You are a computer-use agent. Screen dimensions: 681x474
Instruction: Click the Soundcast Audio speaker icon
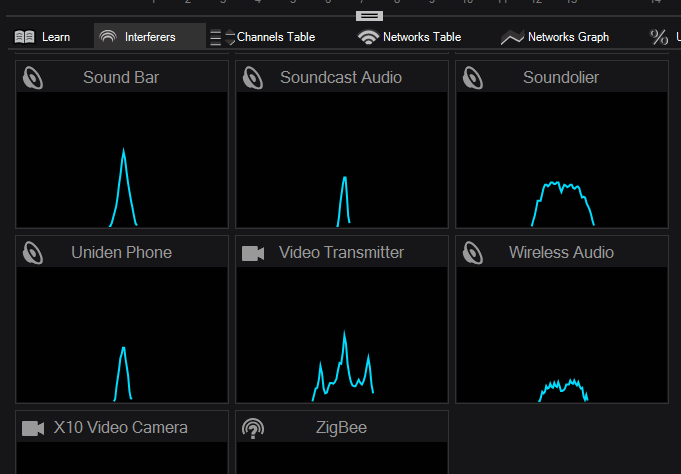[x=253, y=78]
